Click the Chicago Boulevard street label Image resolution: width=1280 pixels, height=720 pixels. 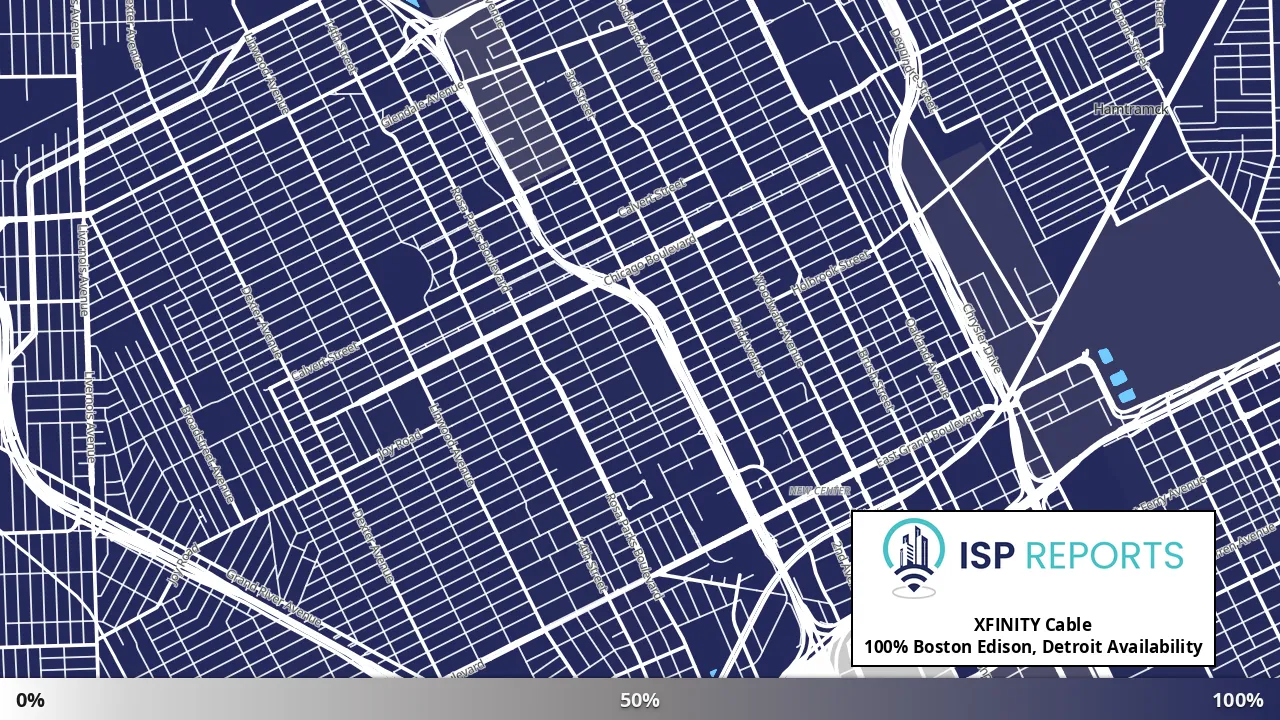[x=649, y=261]
